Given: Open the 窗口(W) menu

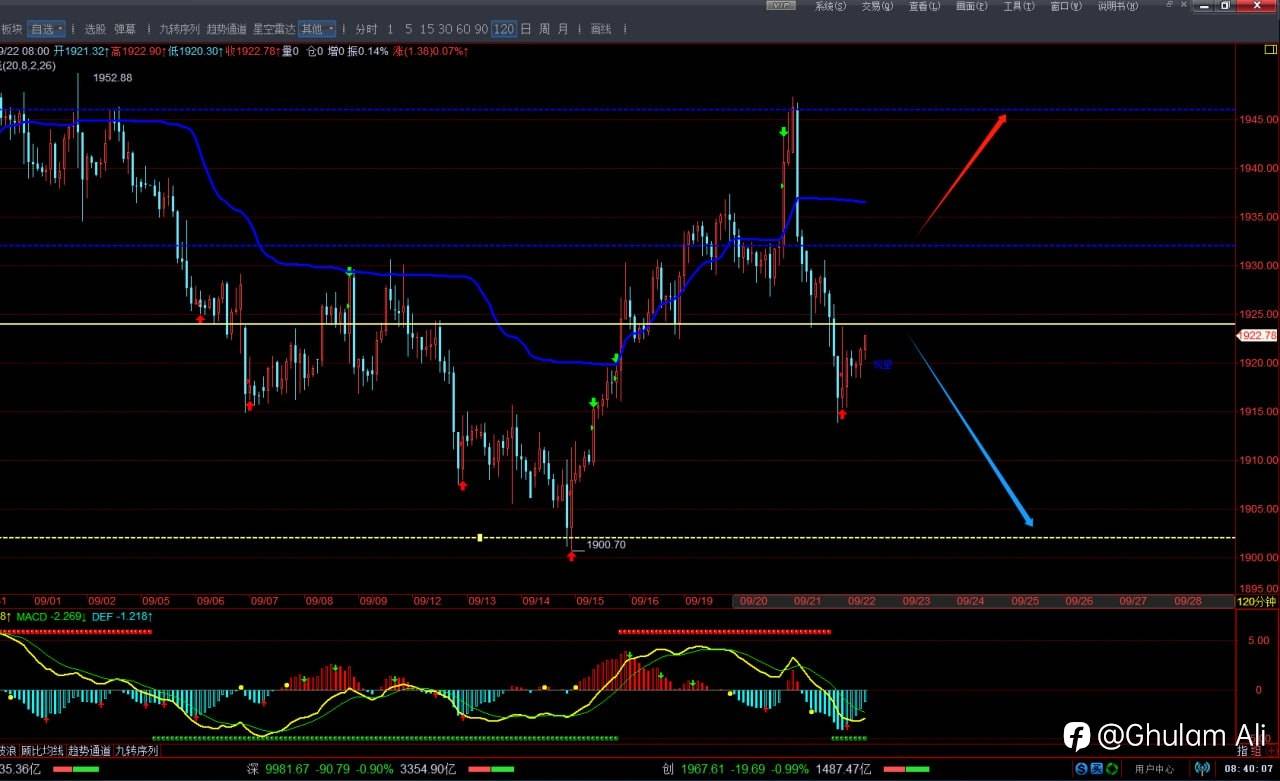Looking at the screenshot, I should [1066, 6].
